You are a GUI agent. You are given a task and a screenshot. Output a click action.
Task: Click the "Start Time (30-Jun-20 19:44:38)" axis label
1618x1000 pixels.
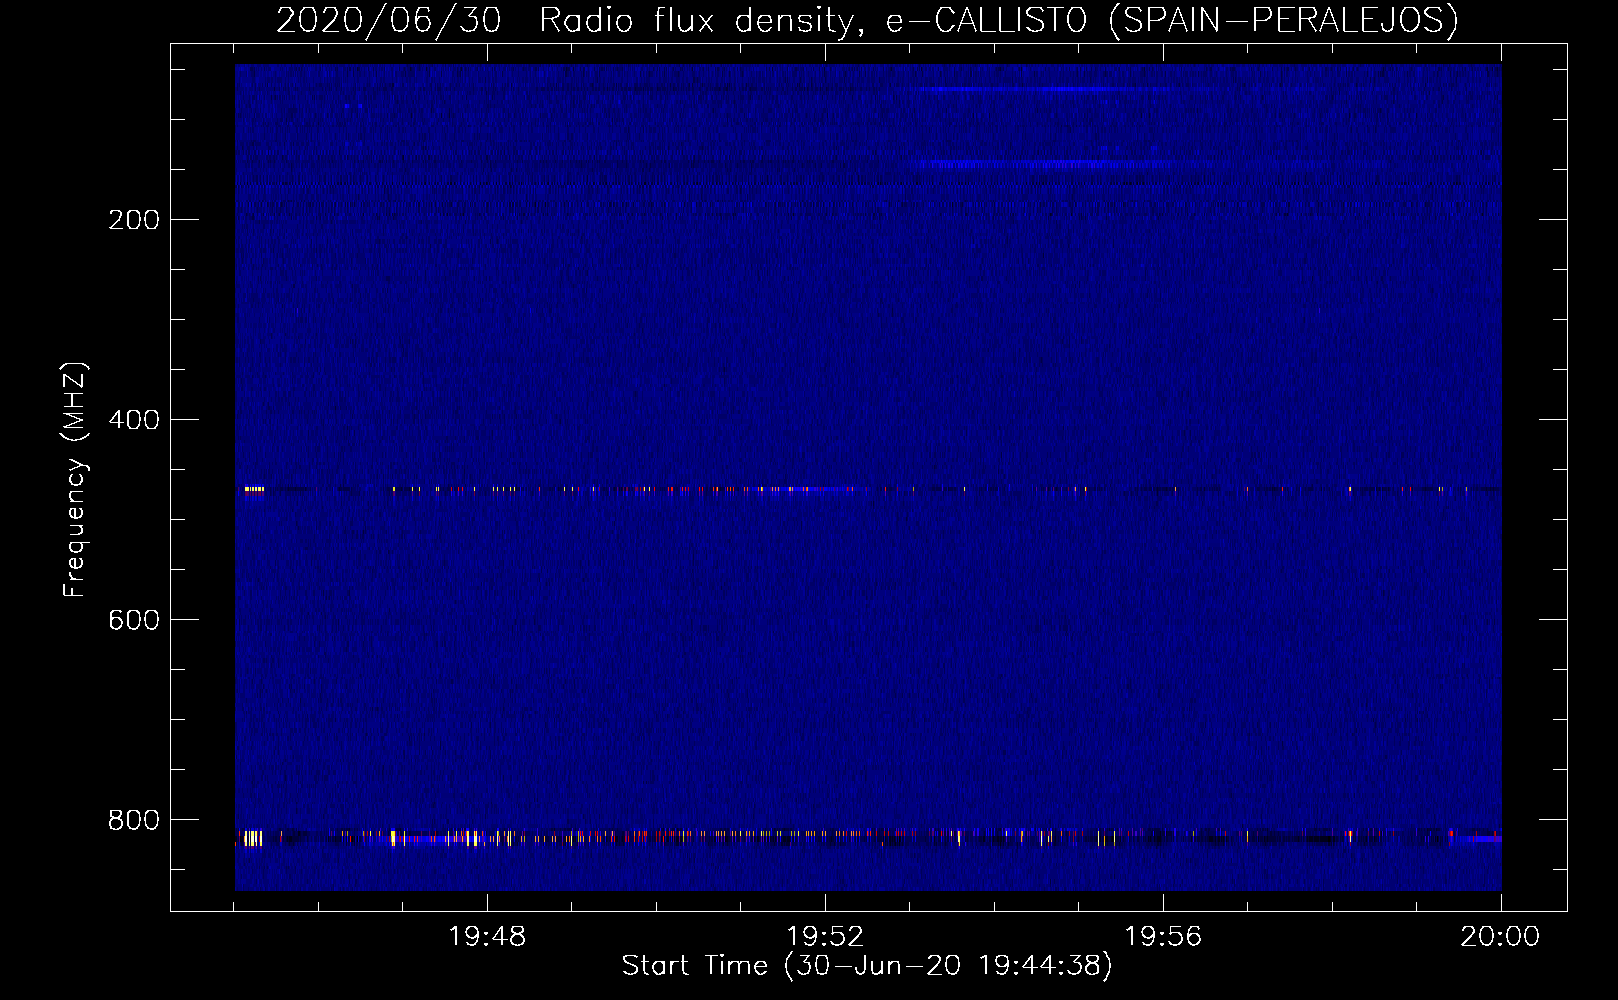[867, 966]
